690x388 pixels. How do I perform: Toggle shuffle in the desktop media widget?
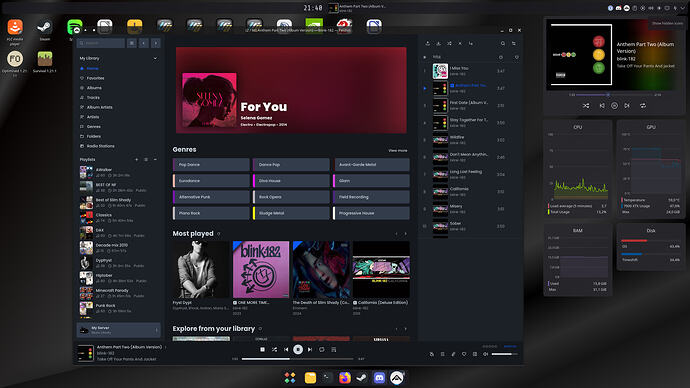pos(586,106)
